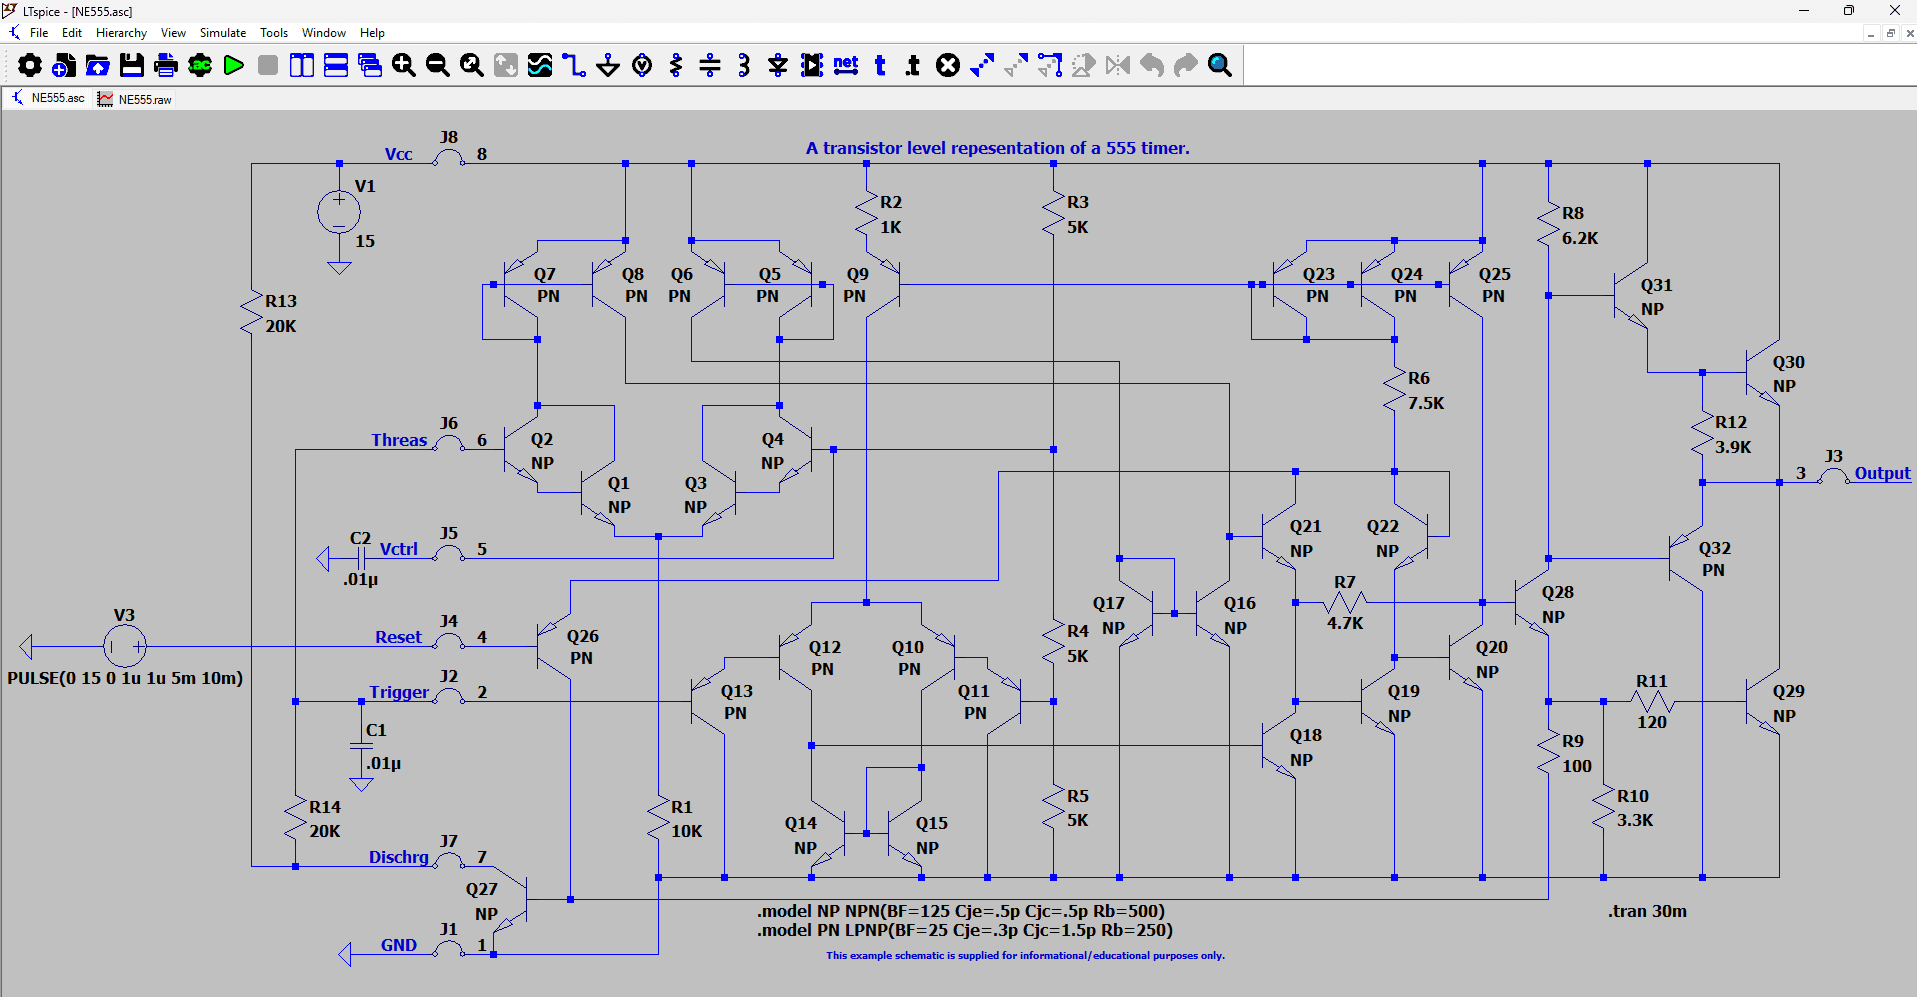Viewport: 1917px width, 997px height.
Task: Select the V3 pulse source symbol
Action: pos(125,647)
